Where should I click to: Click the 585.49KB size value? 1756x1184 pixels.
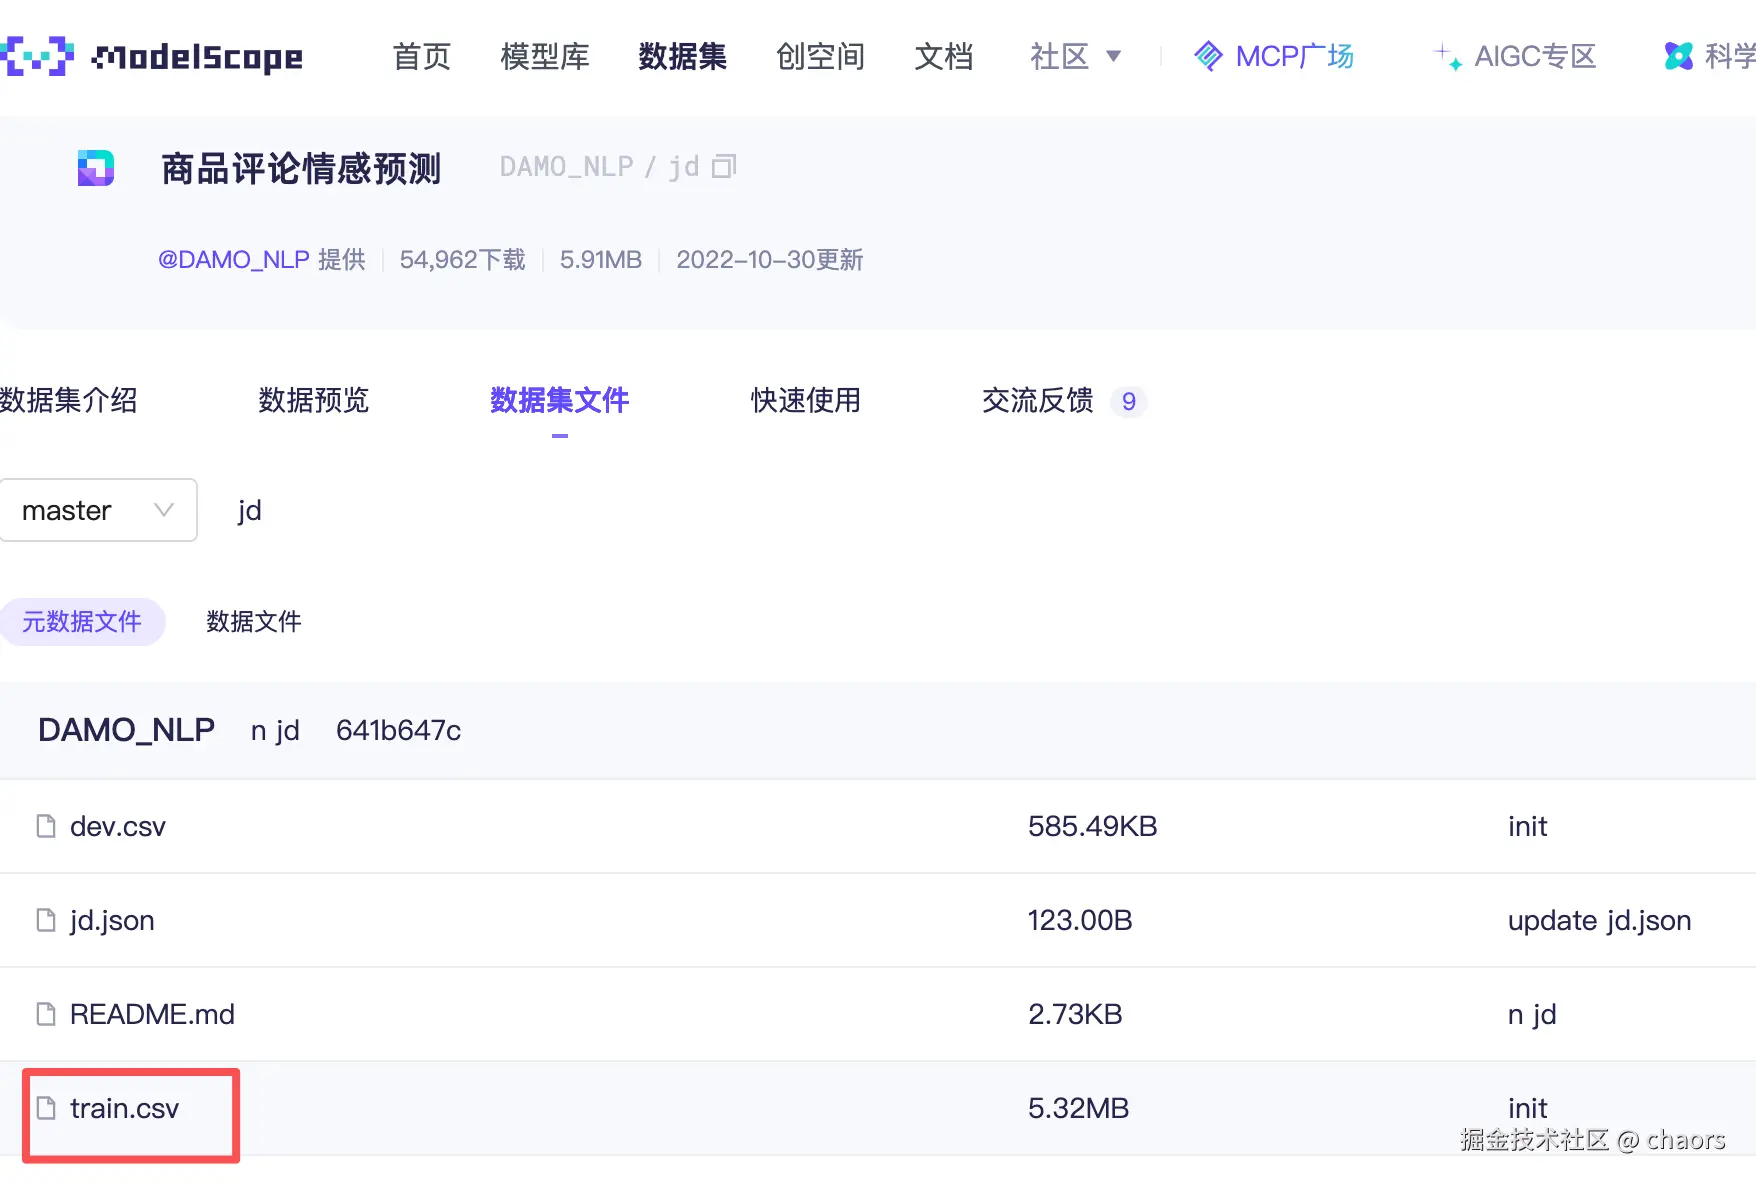point(1092,826)
